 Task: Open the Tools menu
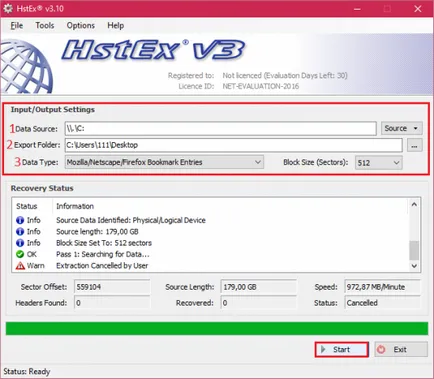click(45, 26)
